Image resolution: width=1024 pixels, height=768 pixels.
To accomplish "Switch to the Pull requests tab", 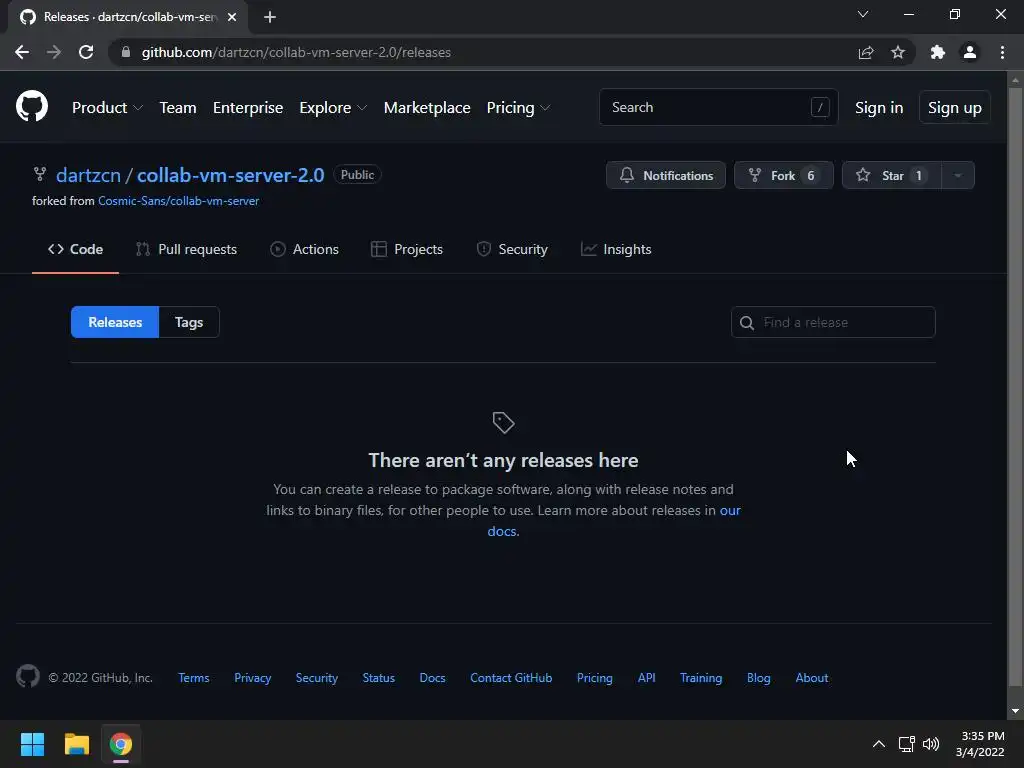I will pos(186,249).
